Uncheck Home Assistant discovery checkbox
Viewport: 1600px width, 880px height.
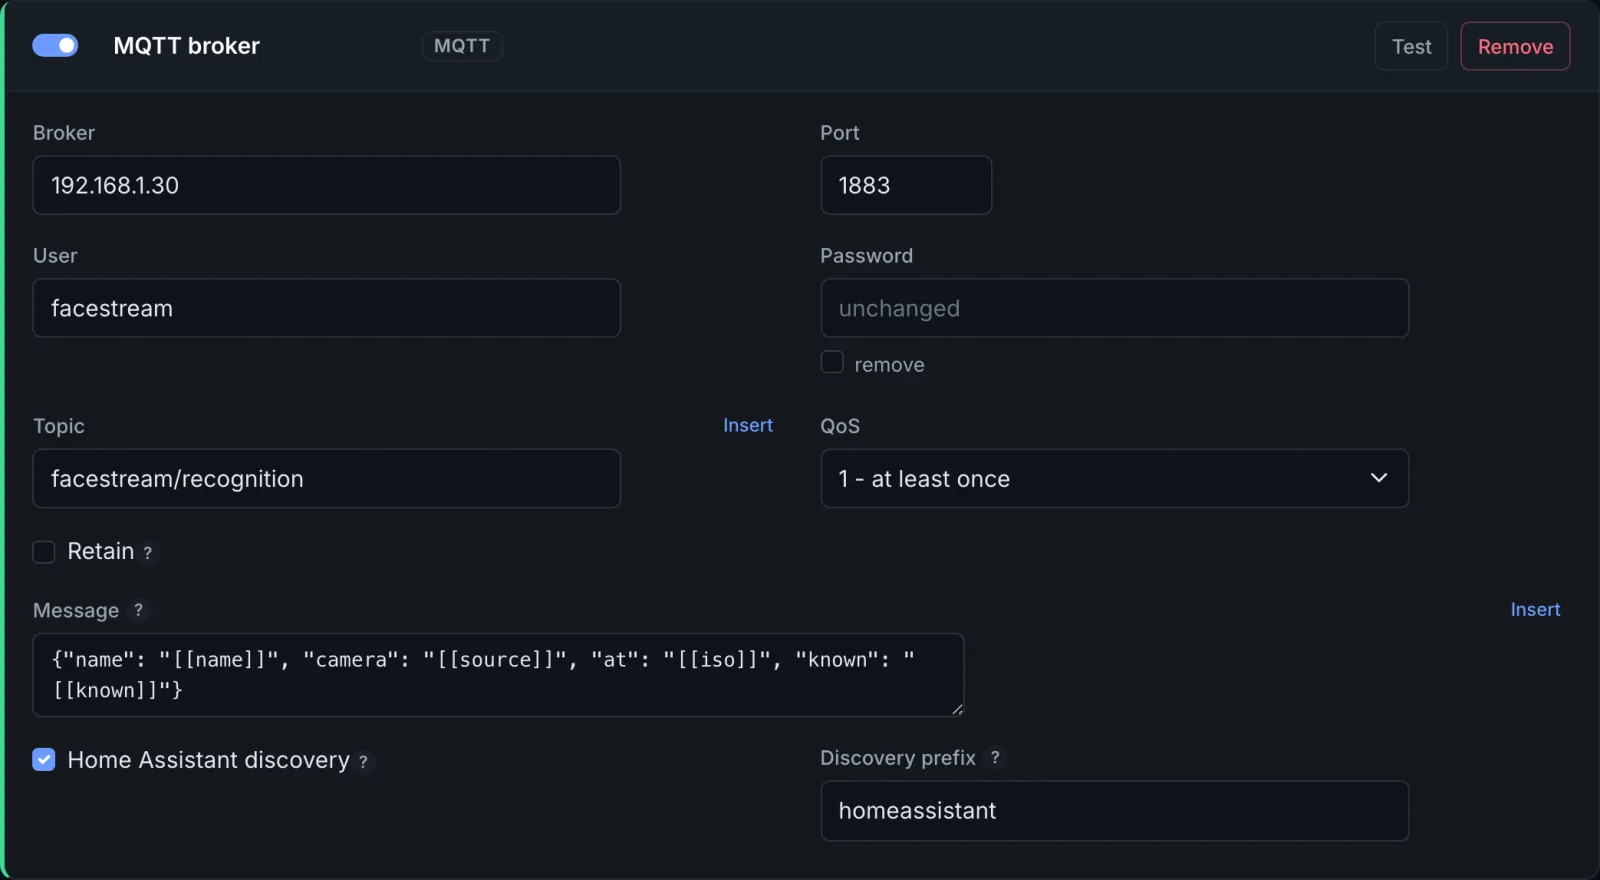tap(44, 760)
